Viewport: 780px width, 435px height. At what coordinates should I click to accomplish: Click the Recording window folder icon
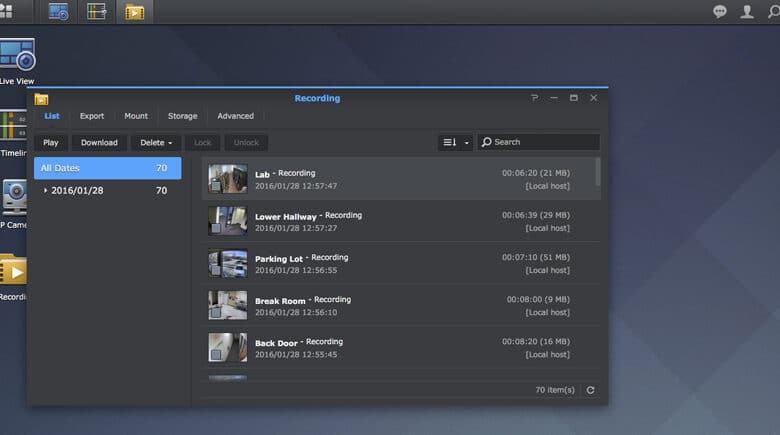coord(41,99)
